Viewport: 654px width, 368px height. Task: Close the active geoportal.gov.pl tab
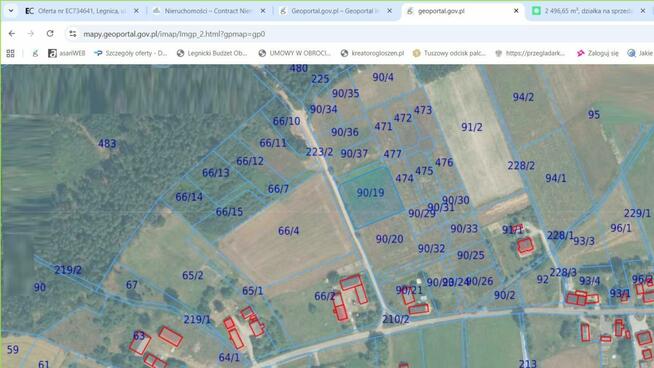(516, 11)
